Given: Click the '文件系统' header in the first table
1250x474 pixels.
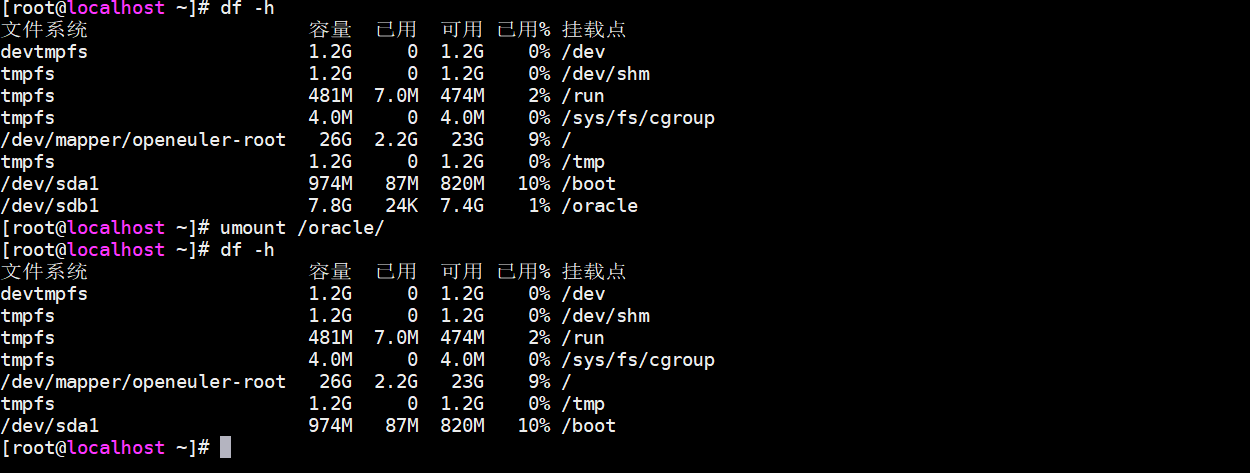Looking at the screenshot, I should pos(44,29).
